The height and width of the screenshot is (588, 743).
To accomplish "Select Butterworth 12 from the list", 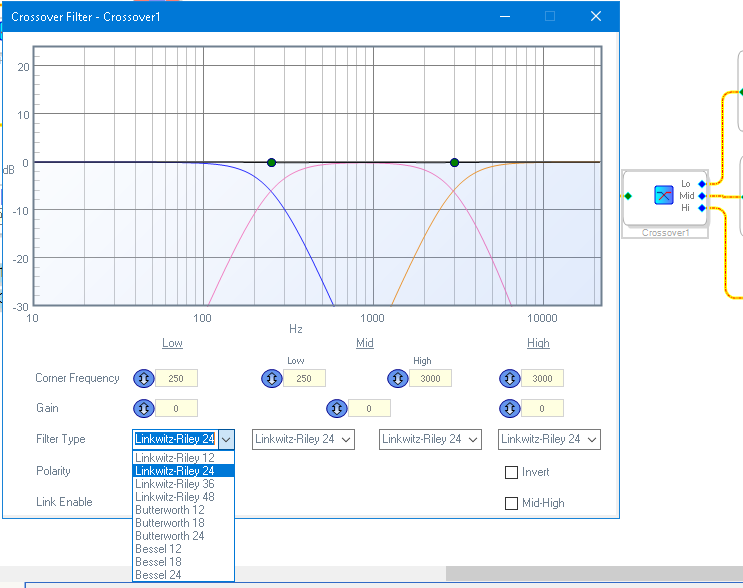I will coord(183,510).
